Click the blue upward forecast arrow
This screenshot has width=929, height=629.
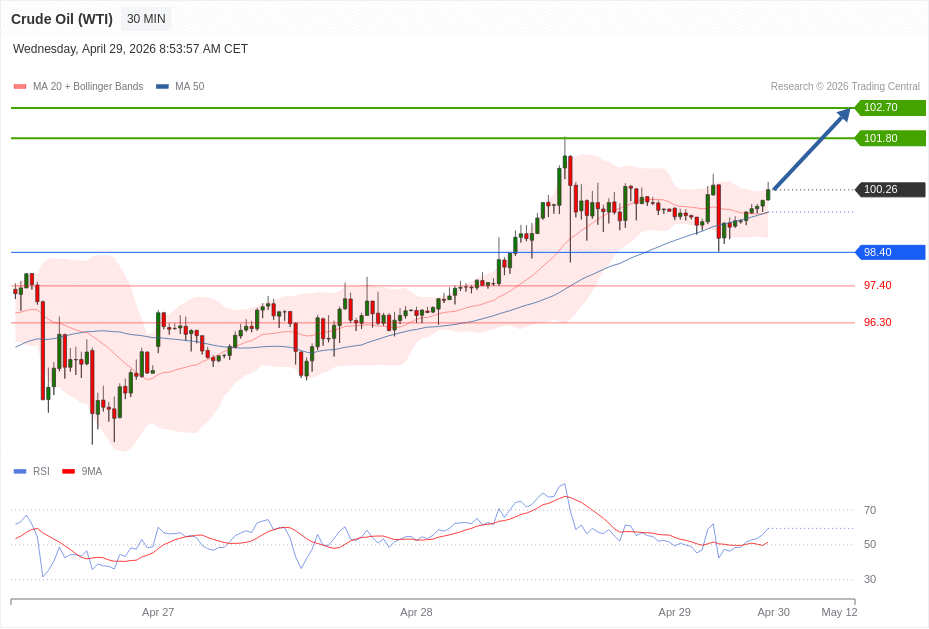coord(812,149)
